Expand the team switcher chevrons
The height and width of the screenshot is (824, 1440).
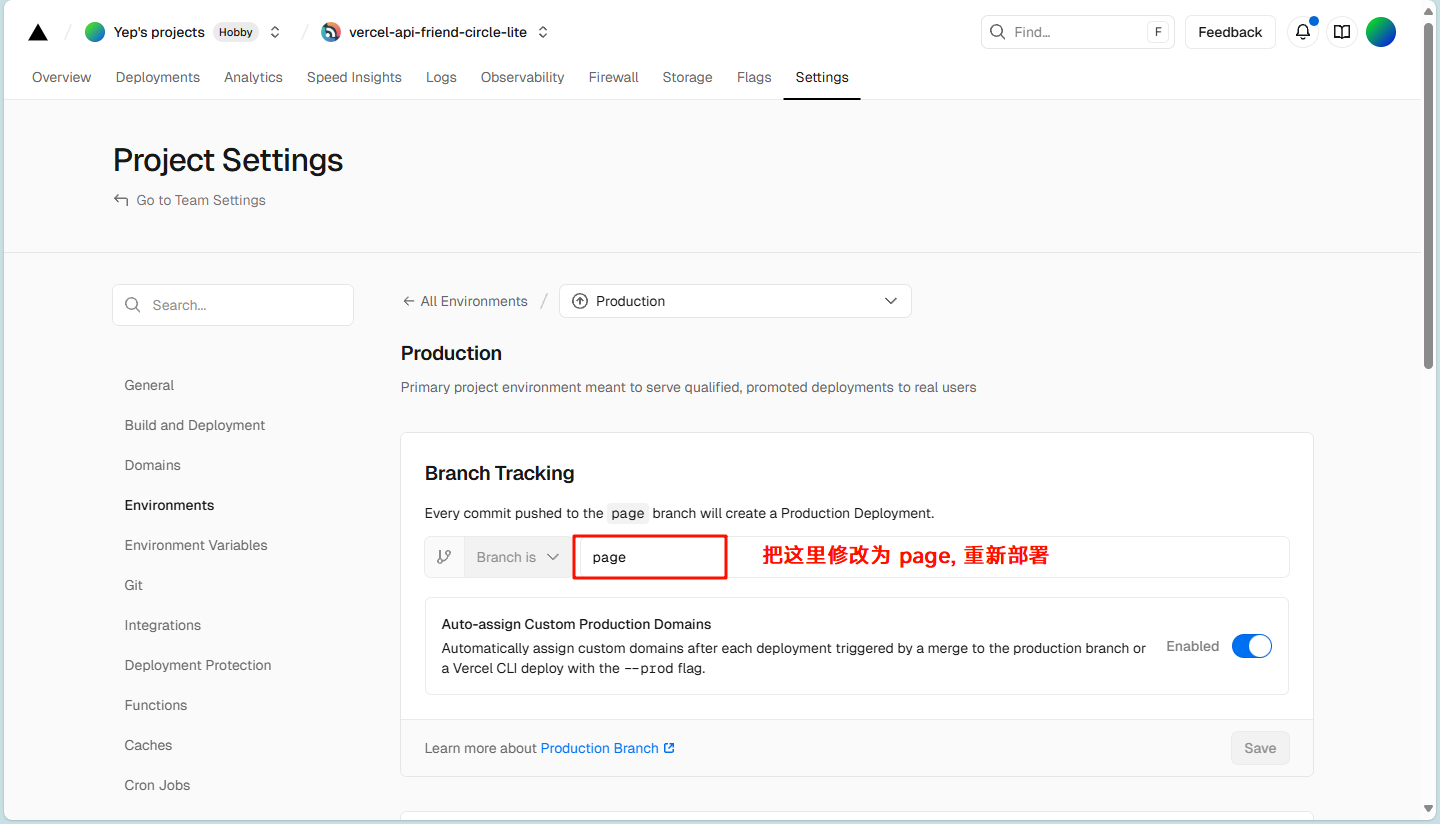tap(275, 32)
